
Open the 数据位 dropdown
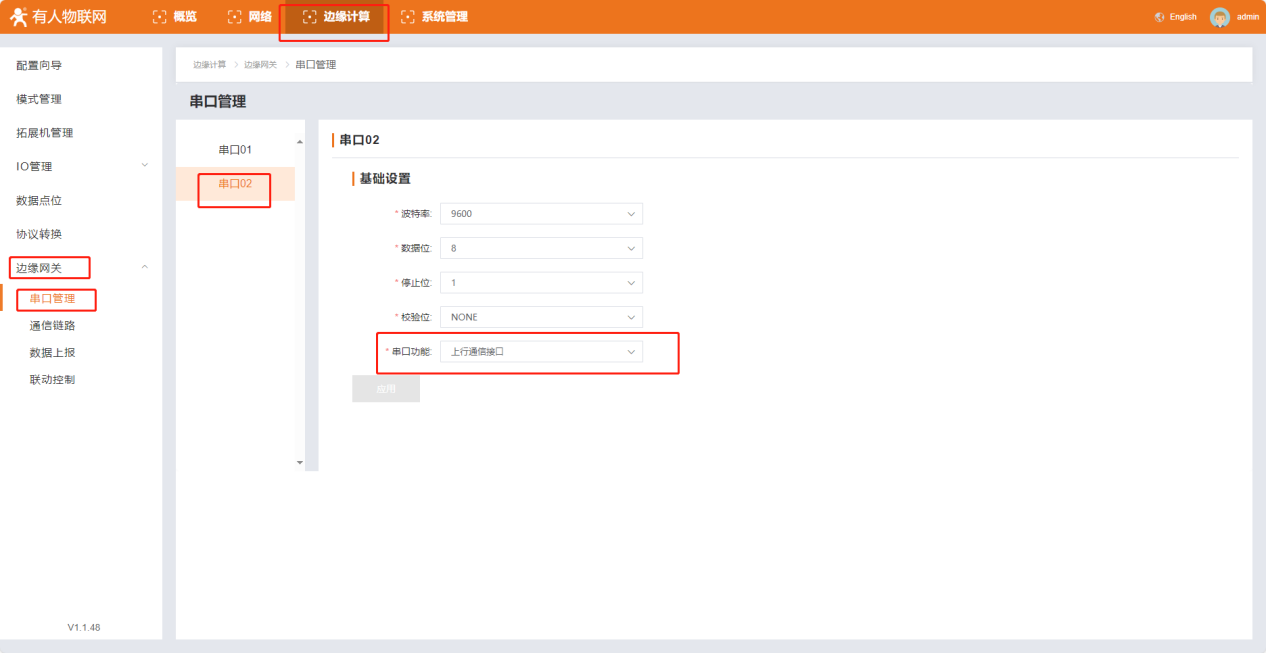tap(541, 248)
